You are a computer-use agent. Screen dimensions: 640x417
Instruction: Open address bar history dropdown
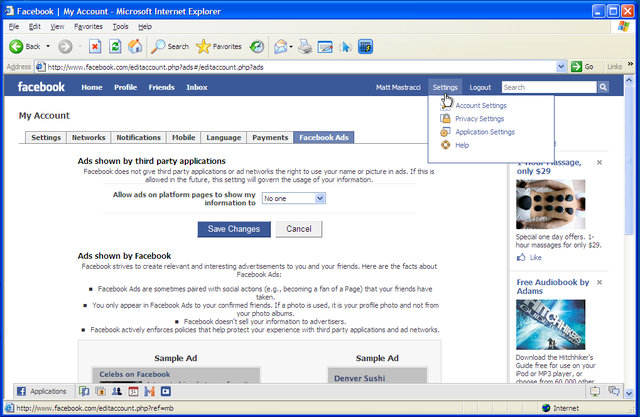(x=561, y=67)
